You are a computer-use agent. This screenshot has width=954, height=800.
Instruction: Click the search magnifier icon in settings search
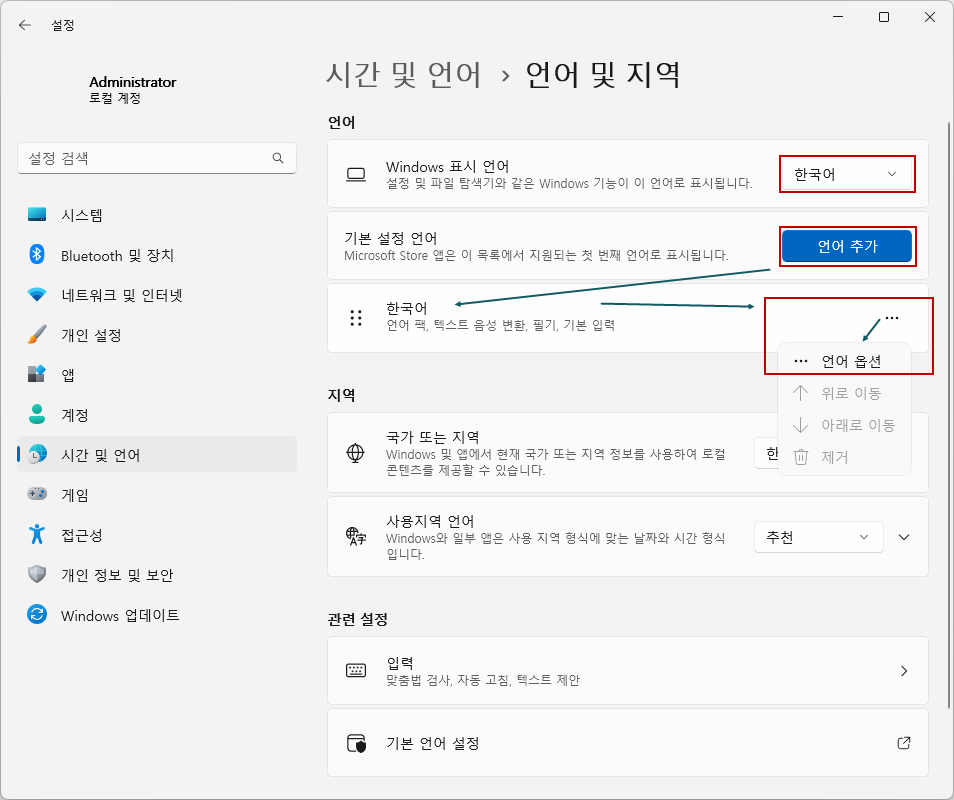[278, 158]
